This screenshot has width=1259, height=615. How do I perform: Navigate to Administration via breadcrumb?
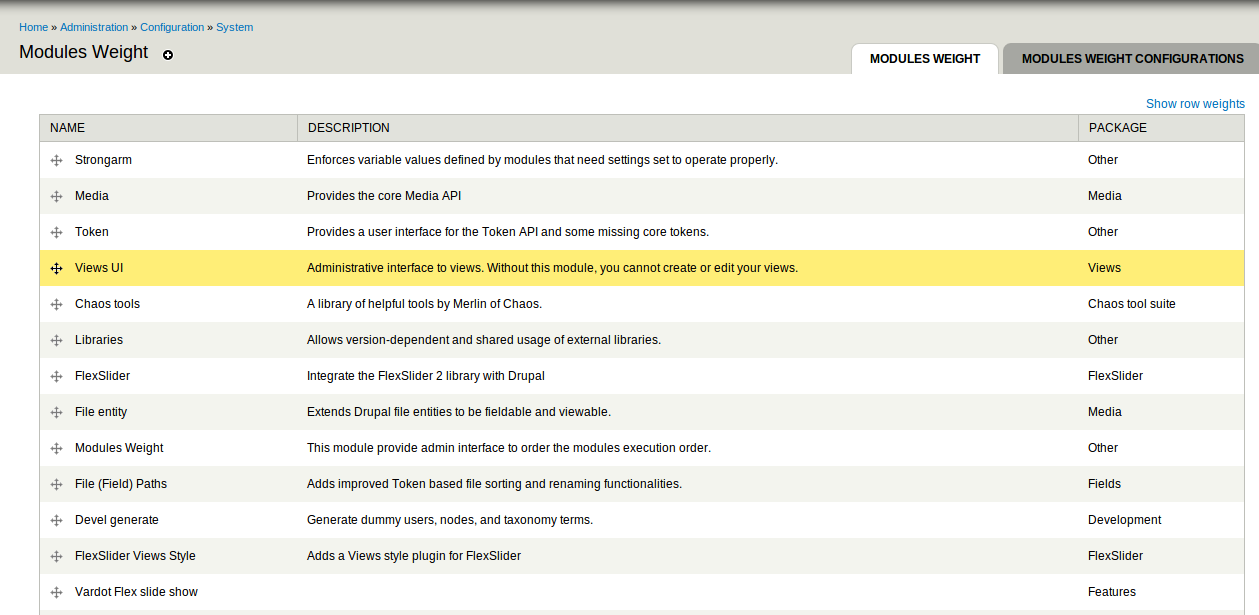click(x=94, y=27)
